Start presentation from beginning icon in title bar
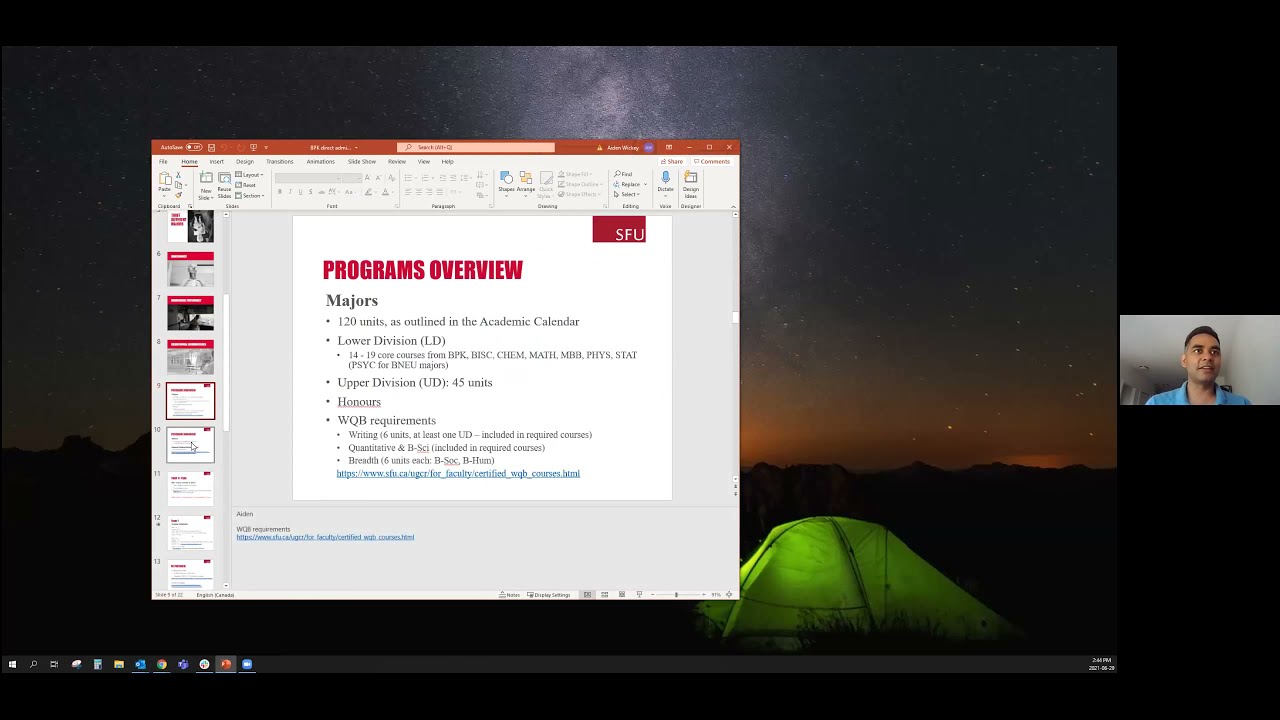Image resolution: width=1280 pixels, height=720 pixels. coord(253,147)
